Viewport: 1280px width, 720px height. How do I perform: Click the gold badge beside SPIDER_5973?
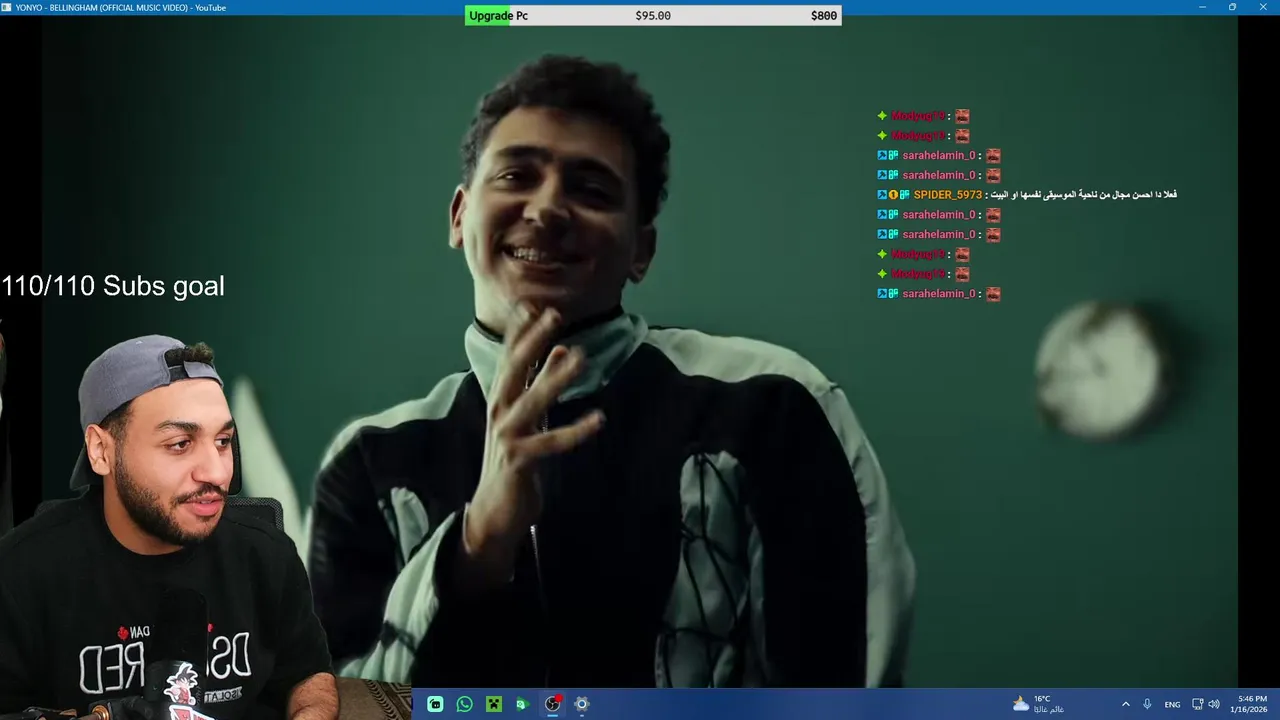tap(894, 195)
